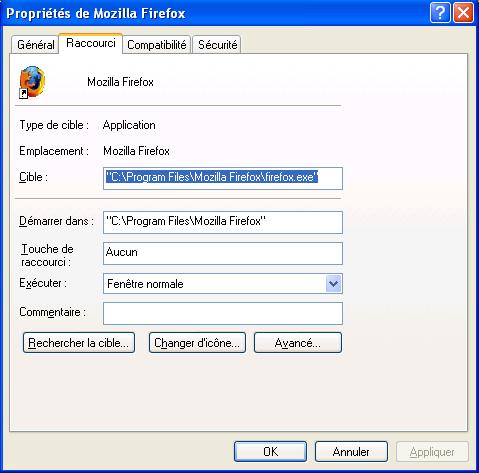
Task: Open the Compatibilité tab
Action: [x=157, y=45]
